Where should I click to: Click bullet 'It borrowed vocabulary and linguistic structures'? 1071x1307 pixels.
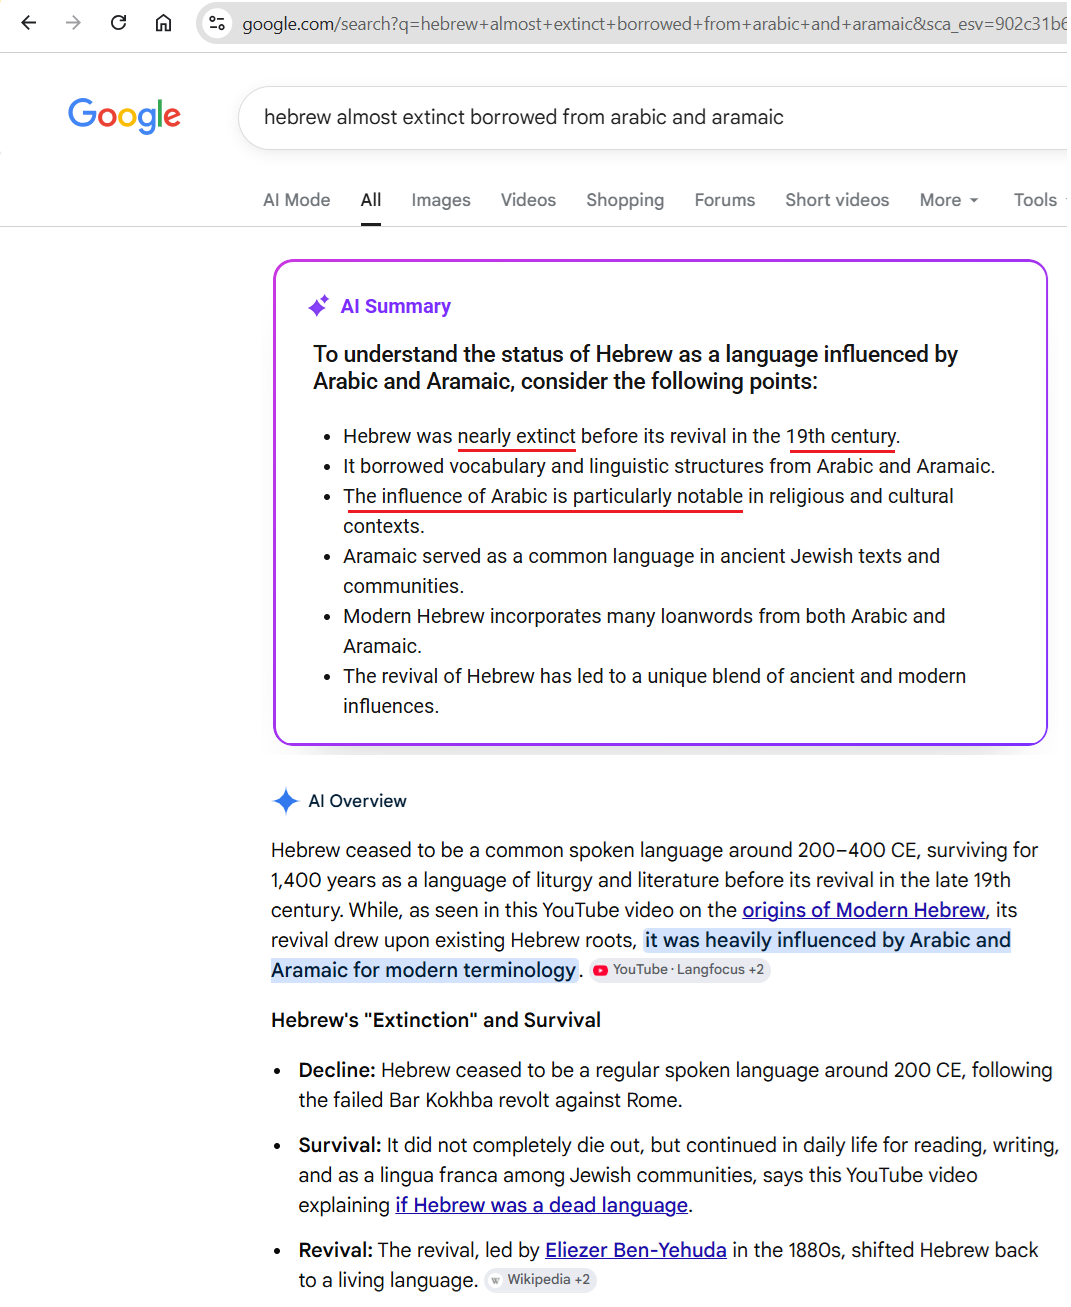[x=669, y=466]
